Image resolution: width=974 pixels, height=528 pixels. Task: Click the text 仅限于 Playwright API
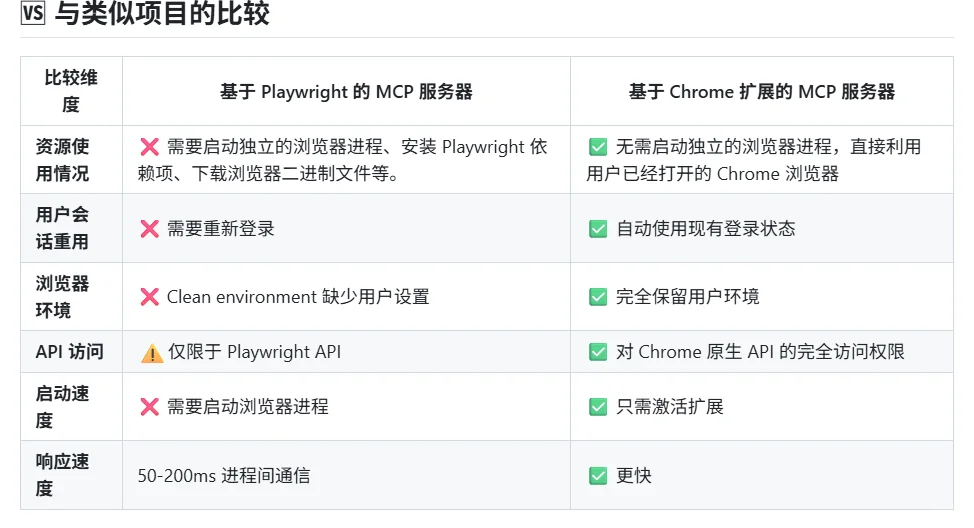coord(255,352)
